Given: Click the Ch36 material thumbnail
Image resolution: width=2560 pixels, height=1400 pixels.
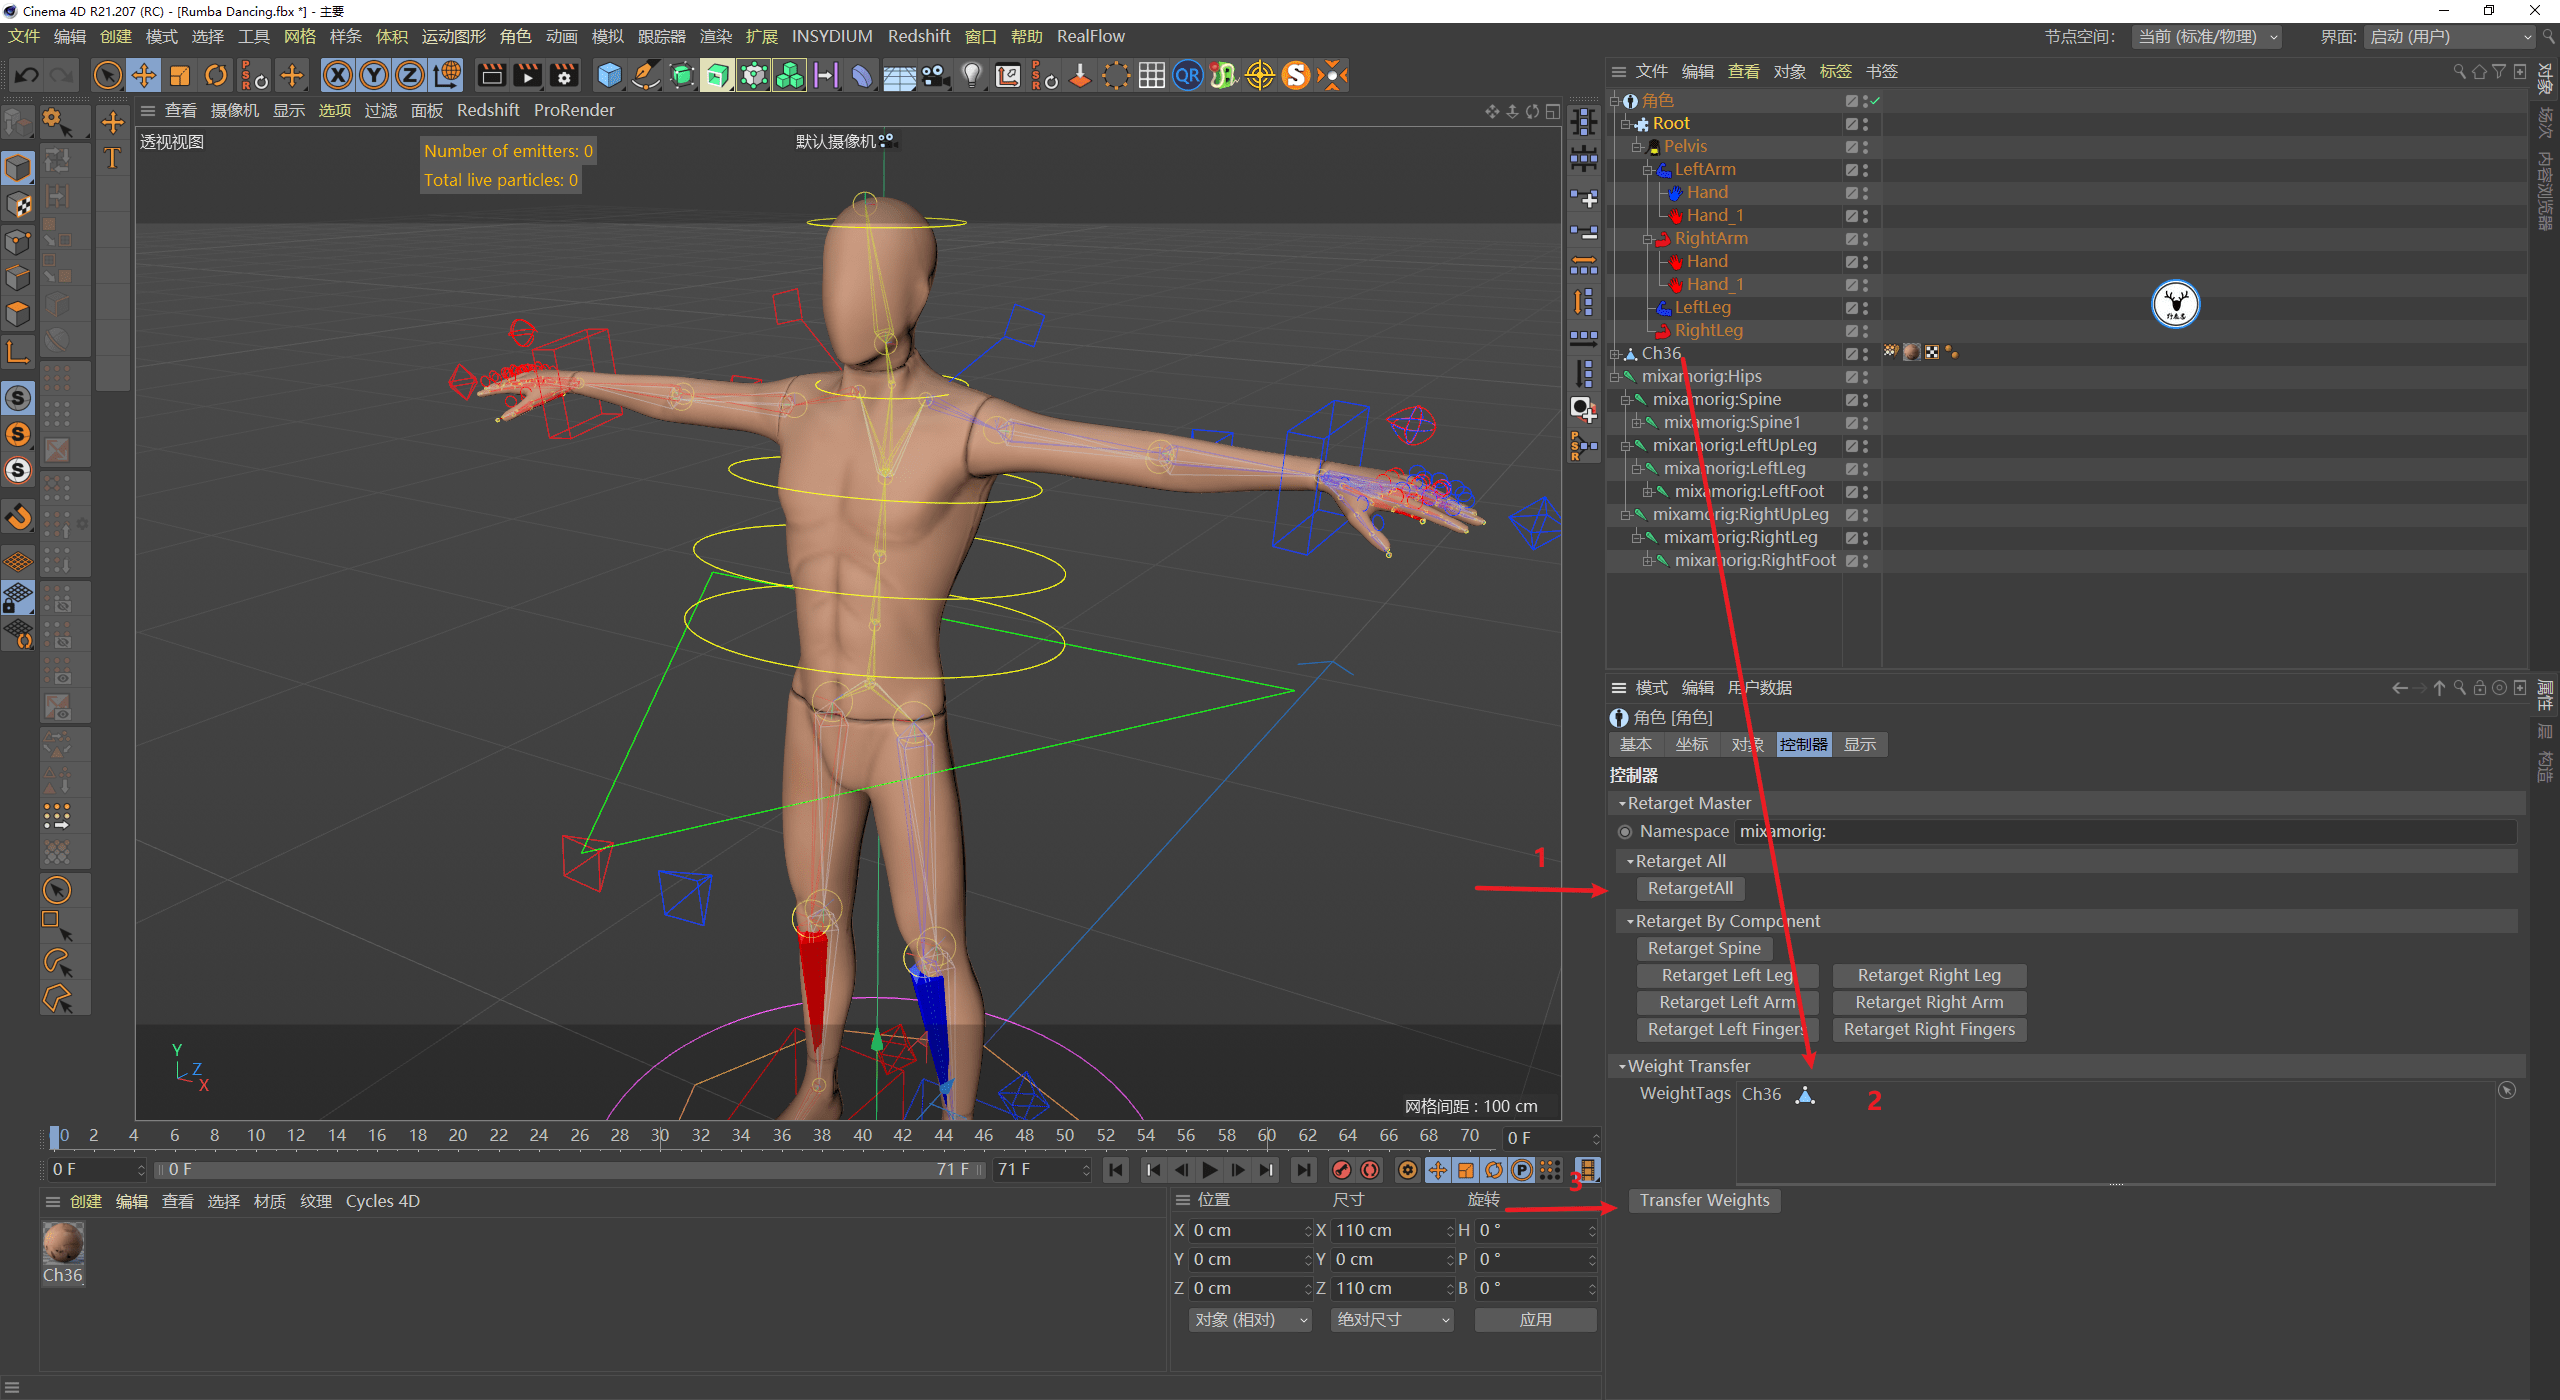Looking at the screenshot, I should [63, 1245].
